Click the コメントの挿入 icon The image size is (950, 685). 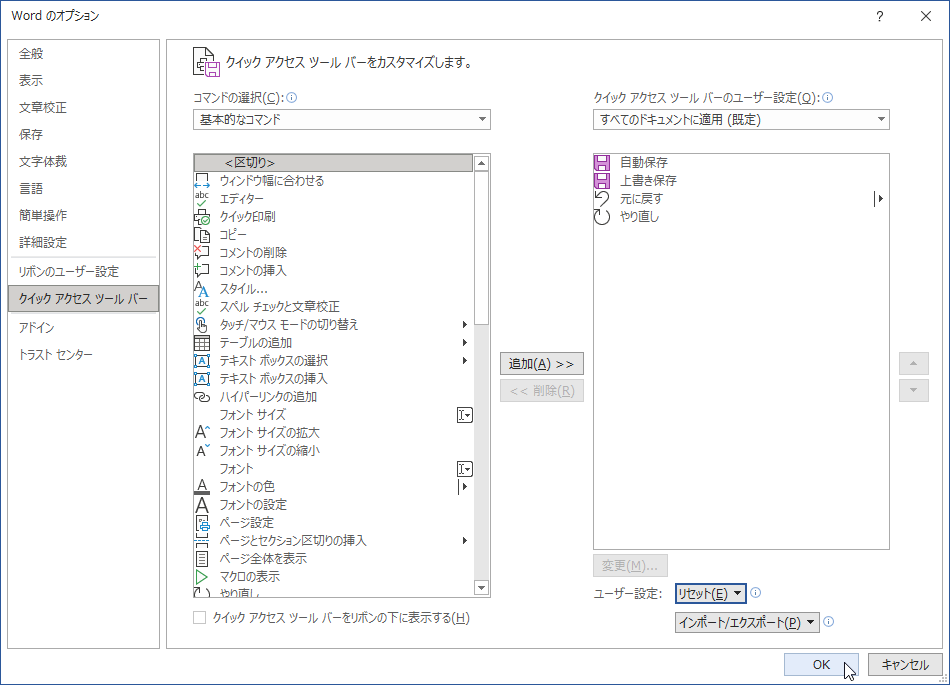202,271
